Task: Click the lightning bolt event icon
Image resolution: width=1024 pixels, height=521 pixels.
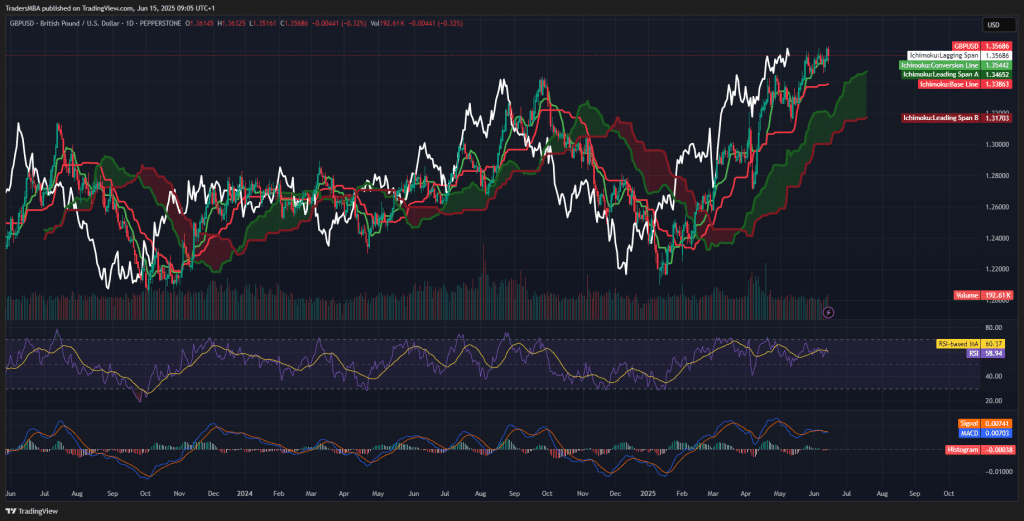Action: [828, 313]
